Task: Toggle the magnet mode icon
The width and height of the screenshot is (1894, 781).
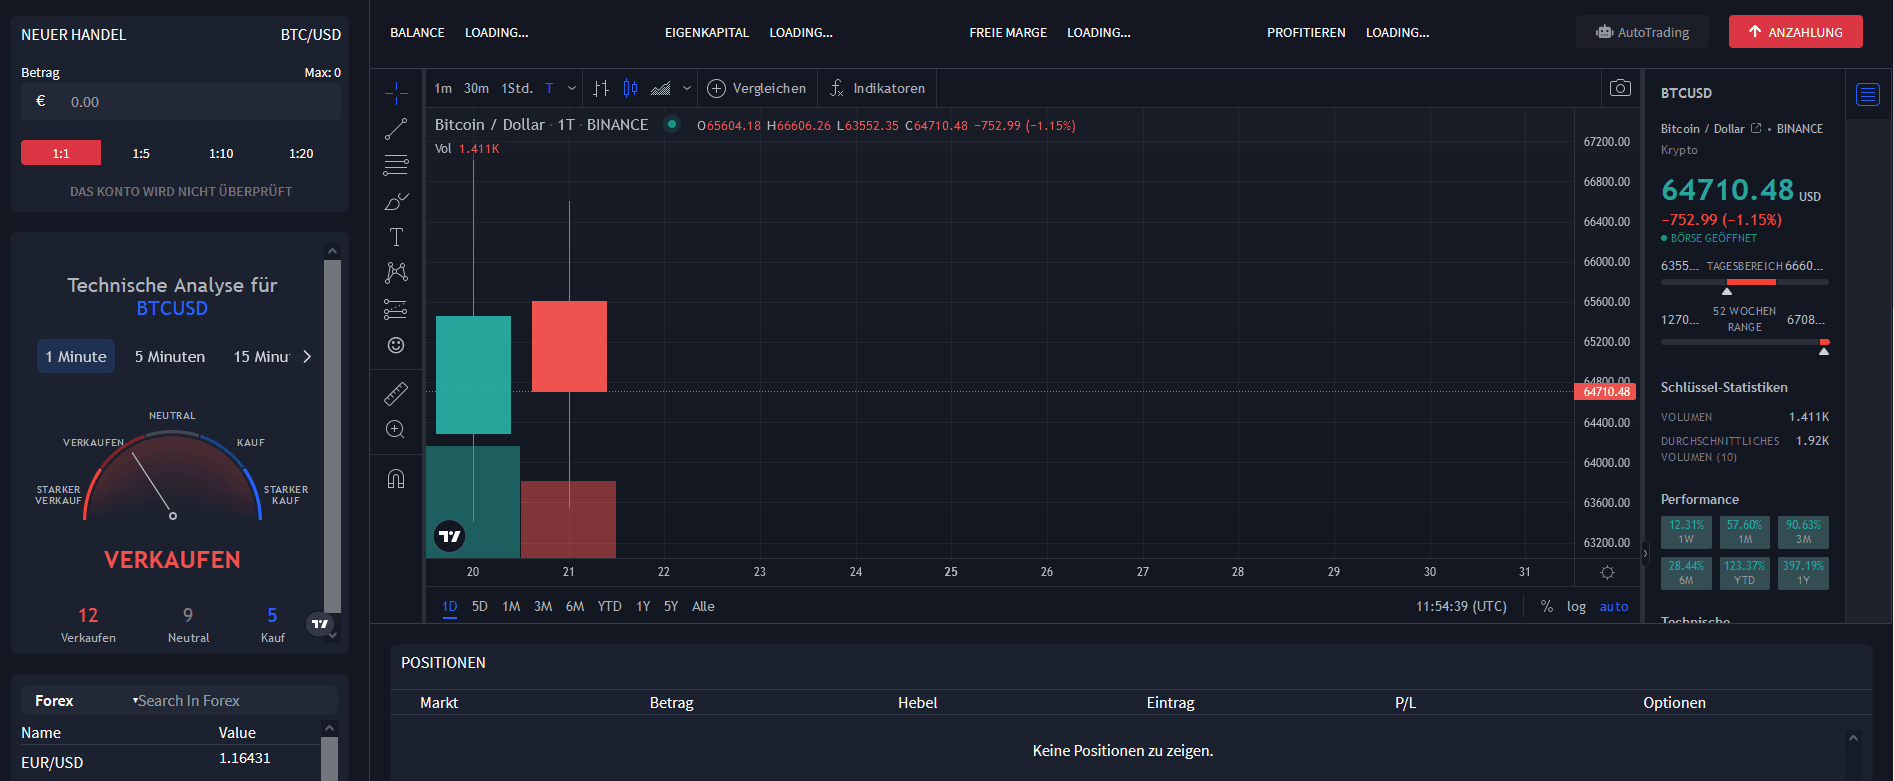Action: 396,478
